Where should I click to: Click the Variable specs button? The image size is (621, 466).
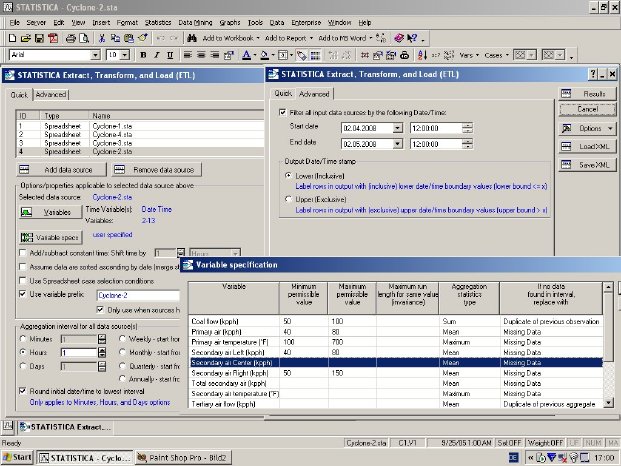(x=50, y=237)
